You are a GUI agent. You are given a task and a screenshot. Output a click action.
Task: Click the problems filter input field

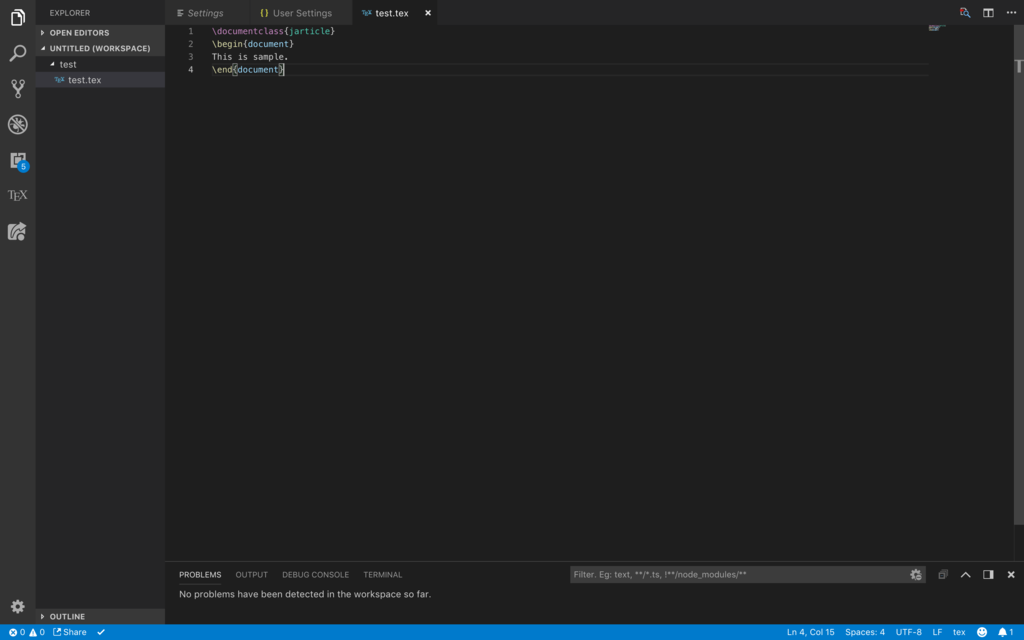point(738,575)
